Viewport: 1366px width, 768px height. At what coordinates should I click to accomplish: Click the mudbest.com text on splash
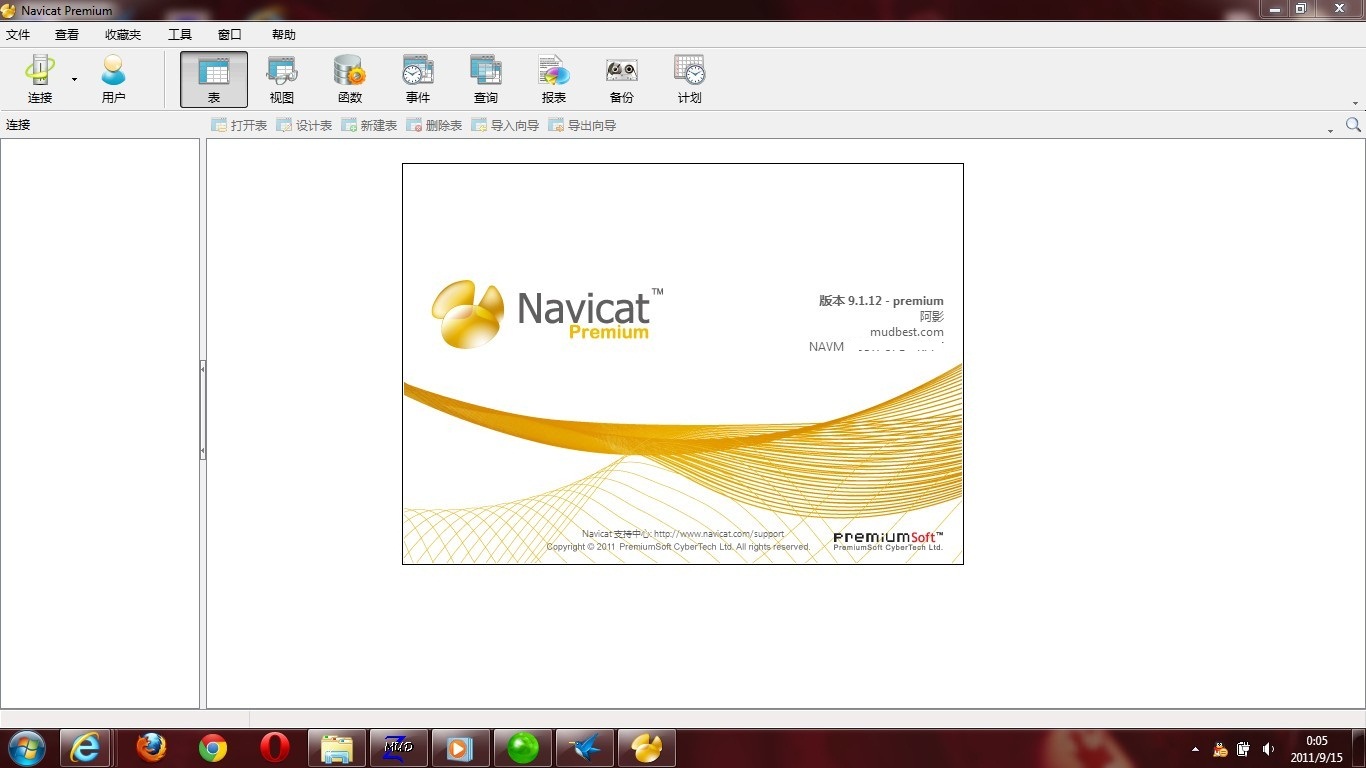click(x=907, y=332)
